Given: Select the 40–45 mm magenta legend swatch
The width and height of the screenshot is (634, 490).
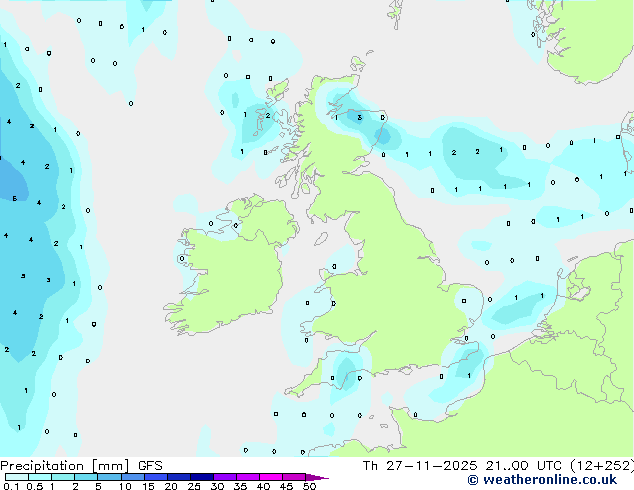Looking at the screenshot, I should point(271,477).
